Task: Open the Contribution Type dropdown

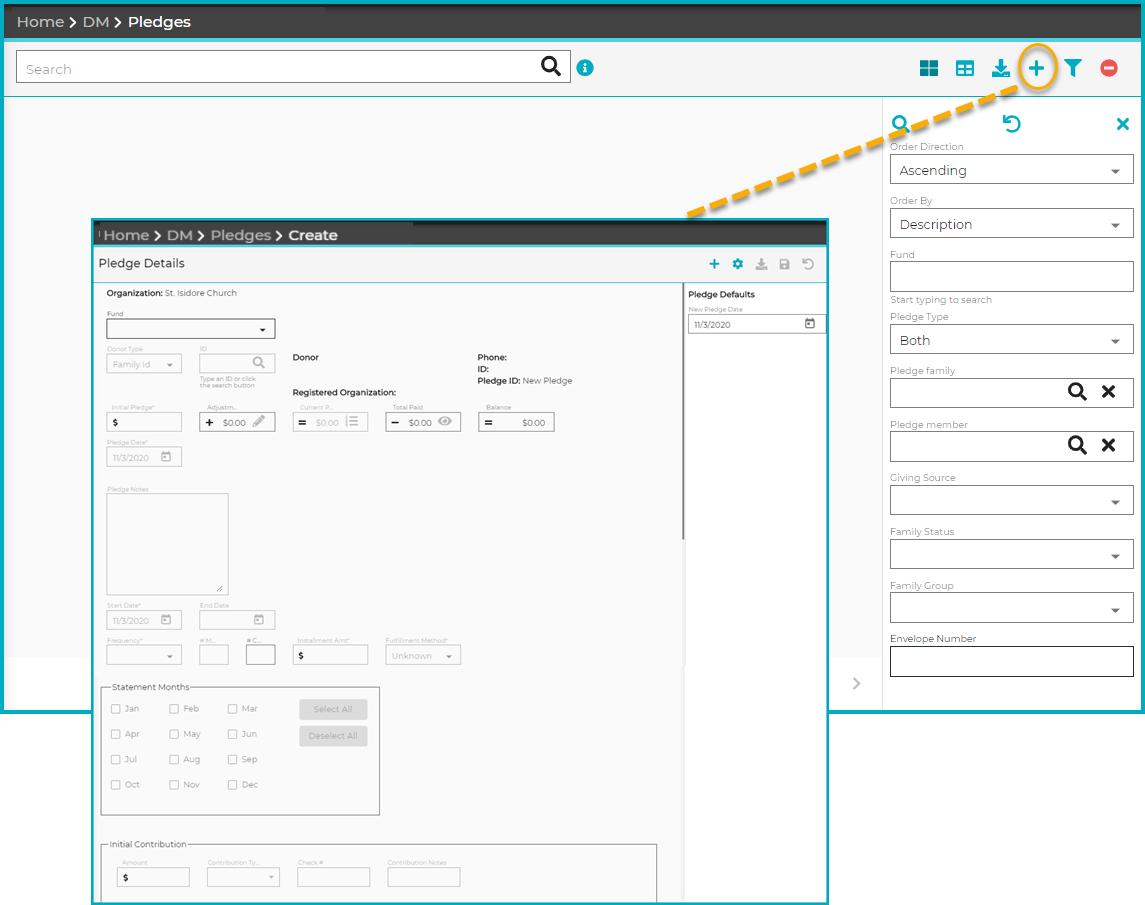Action: [x=243, y=877]
